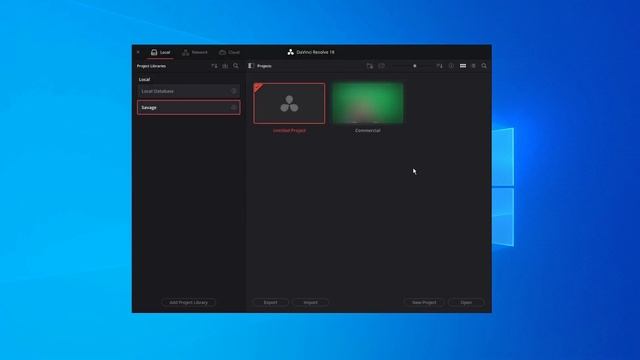Image resolution: width=640 pixels, height=360 pixels.
Task: Select the Untitled Project thumbnail
Action: [289, 103]
